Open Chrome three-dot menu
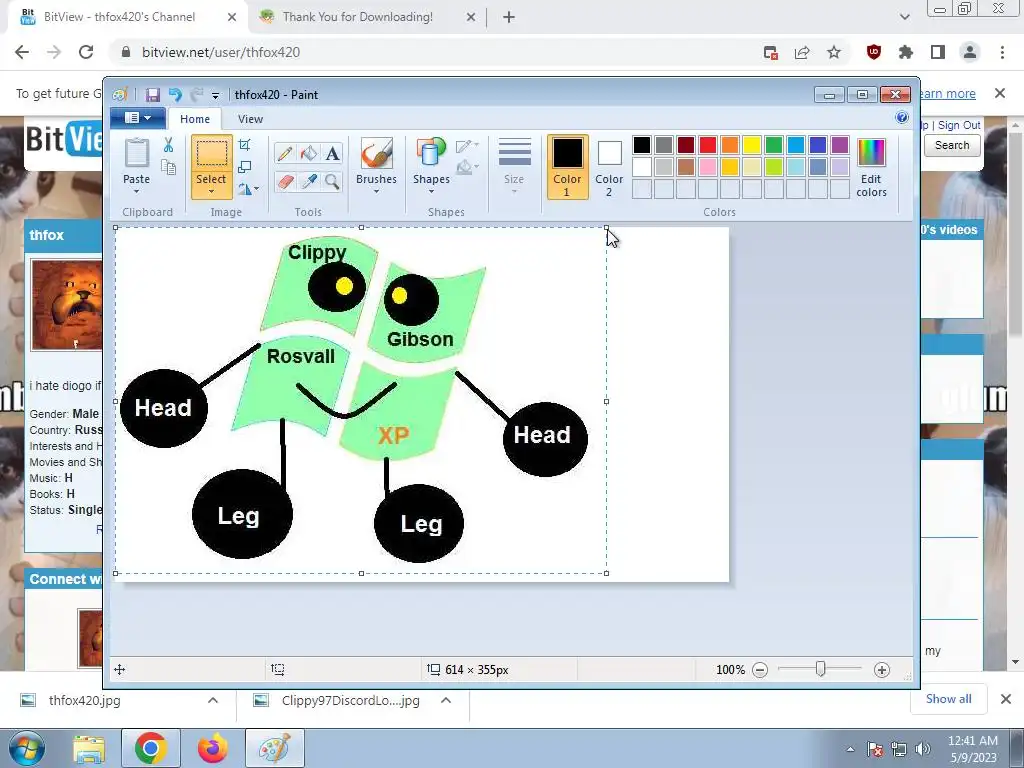Screen dimensions: 1024x768 pos(1002,52)
